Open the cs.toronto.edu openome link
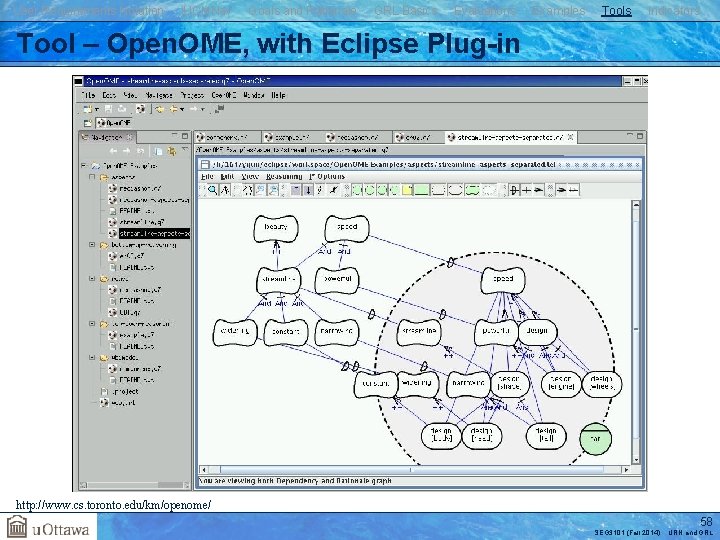720x540 pixels. pyautogui.click(x=113, y=505)
